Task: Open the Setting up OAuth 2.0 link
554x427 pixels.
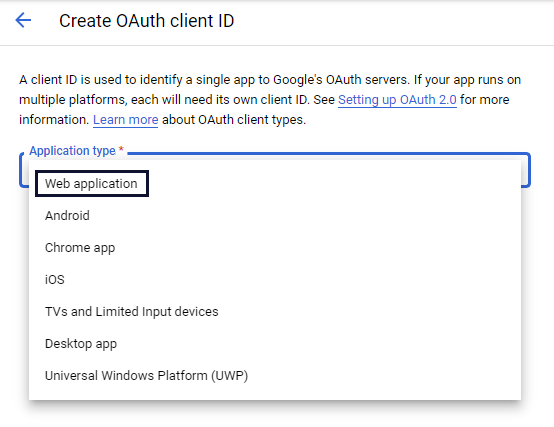Action: pos(397,100)
